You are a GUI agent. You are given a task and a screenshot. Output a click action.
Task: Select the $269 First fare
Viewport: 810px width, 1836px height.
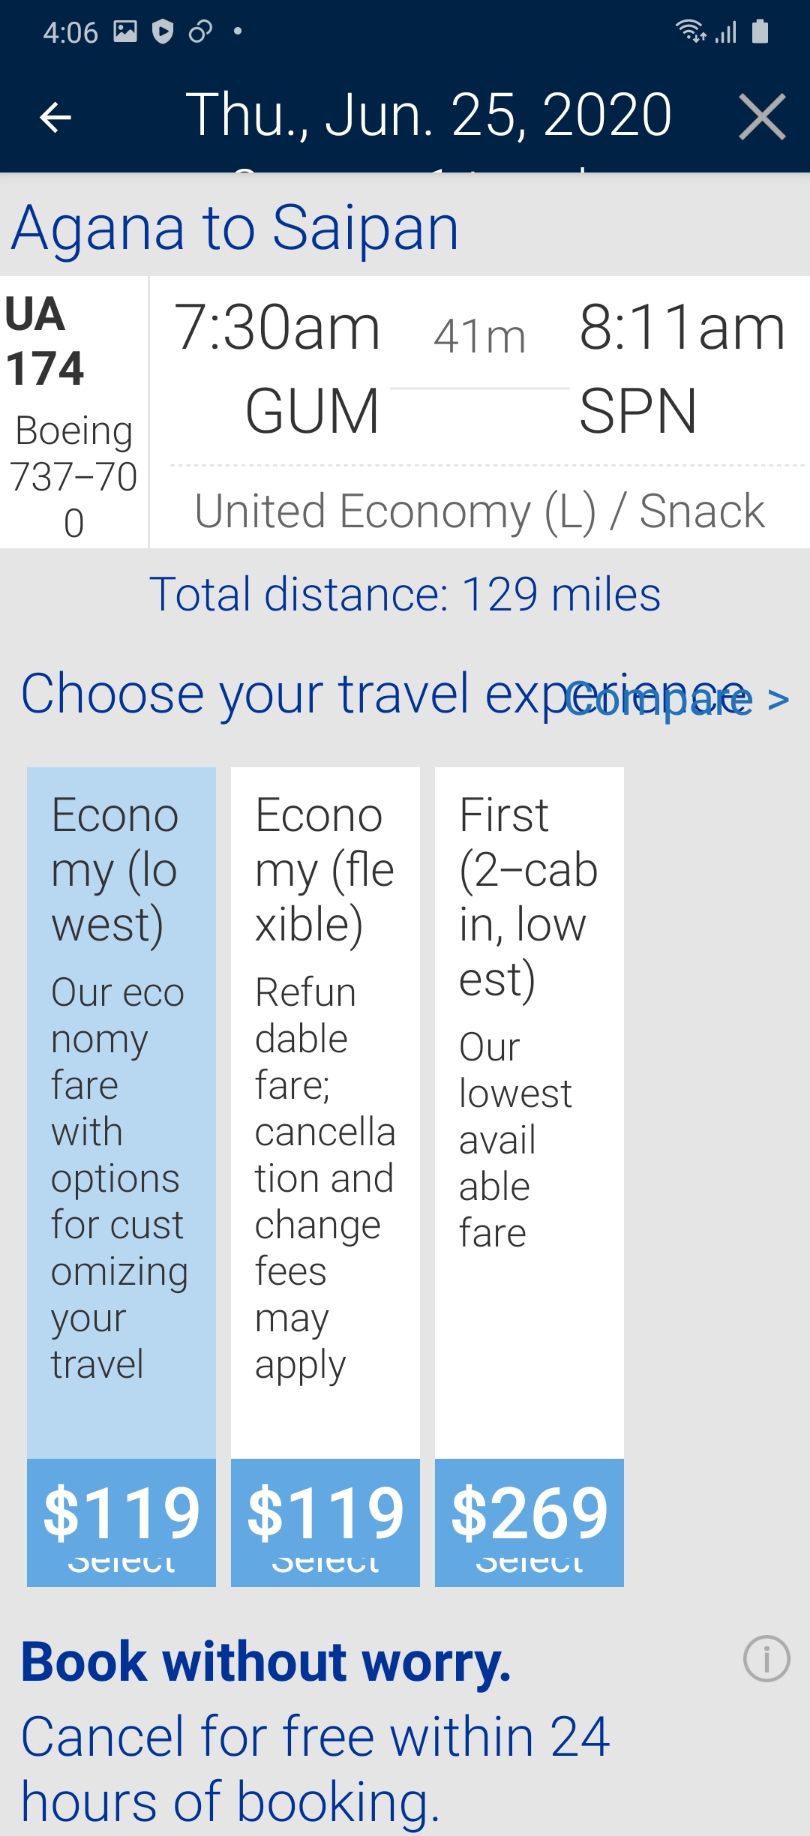coord(529,1522)
